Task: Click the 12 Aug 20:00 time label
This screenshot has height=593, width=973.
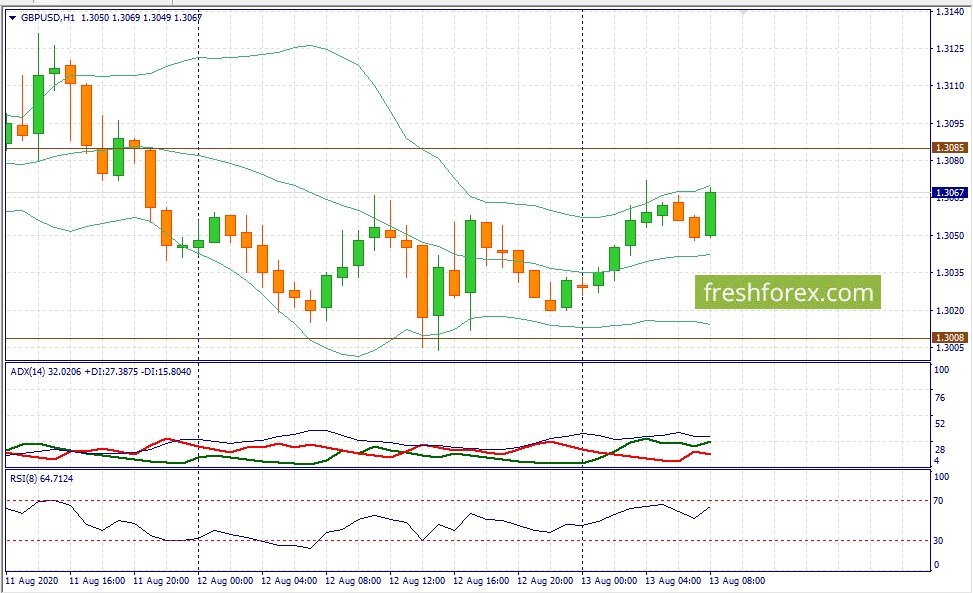Action: point(545,581)
